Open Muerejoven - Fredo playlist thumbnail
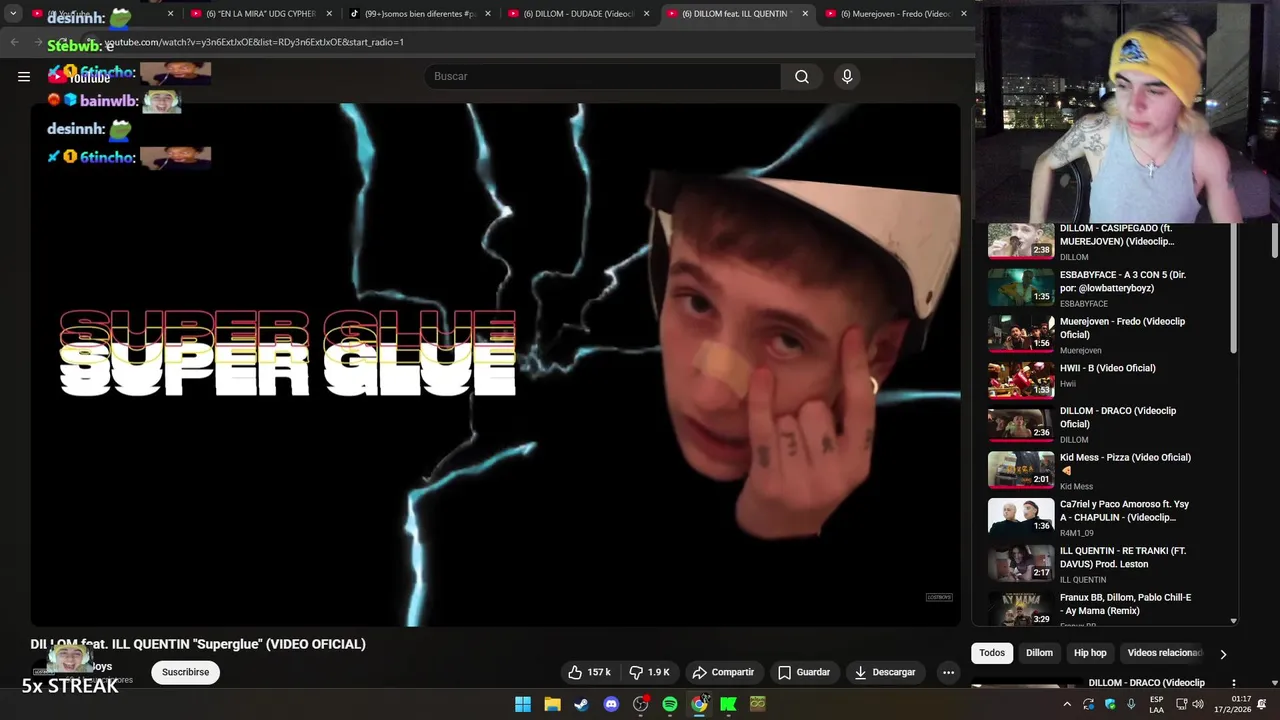The image size is (1280, 720). pos(1021,335)
